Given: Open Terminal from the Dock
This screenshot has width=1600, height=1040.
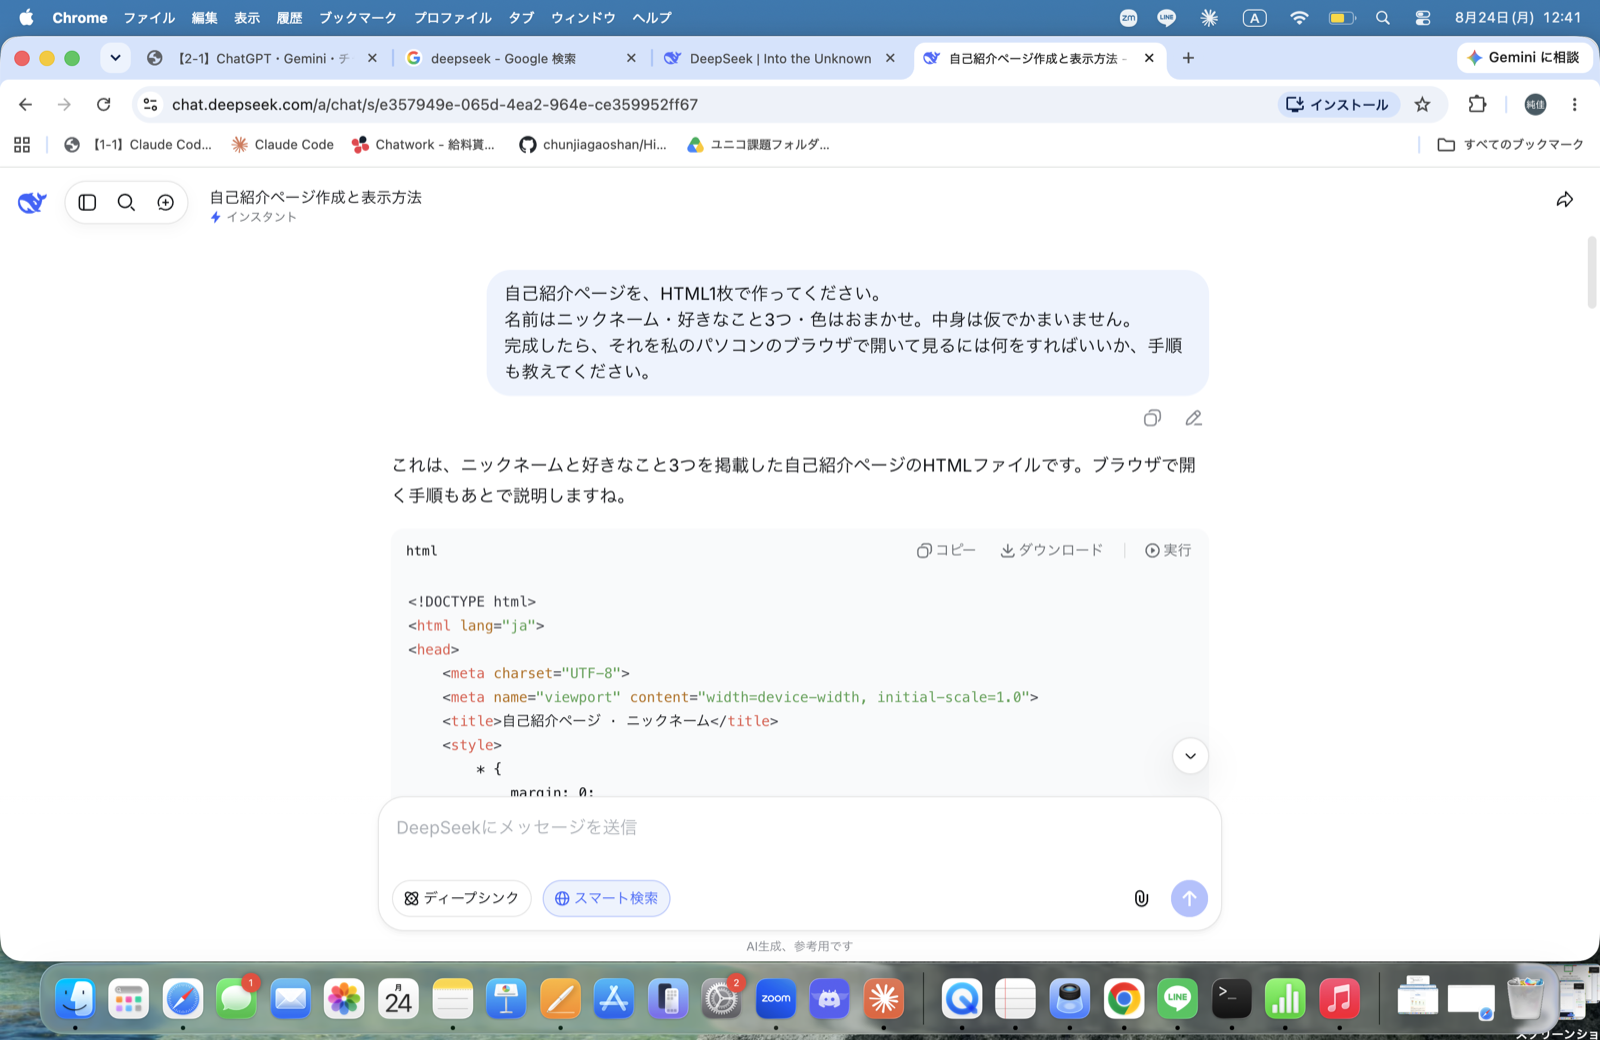Looking at the screenshot, I should tap(1231, 998).
